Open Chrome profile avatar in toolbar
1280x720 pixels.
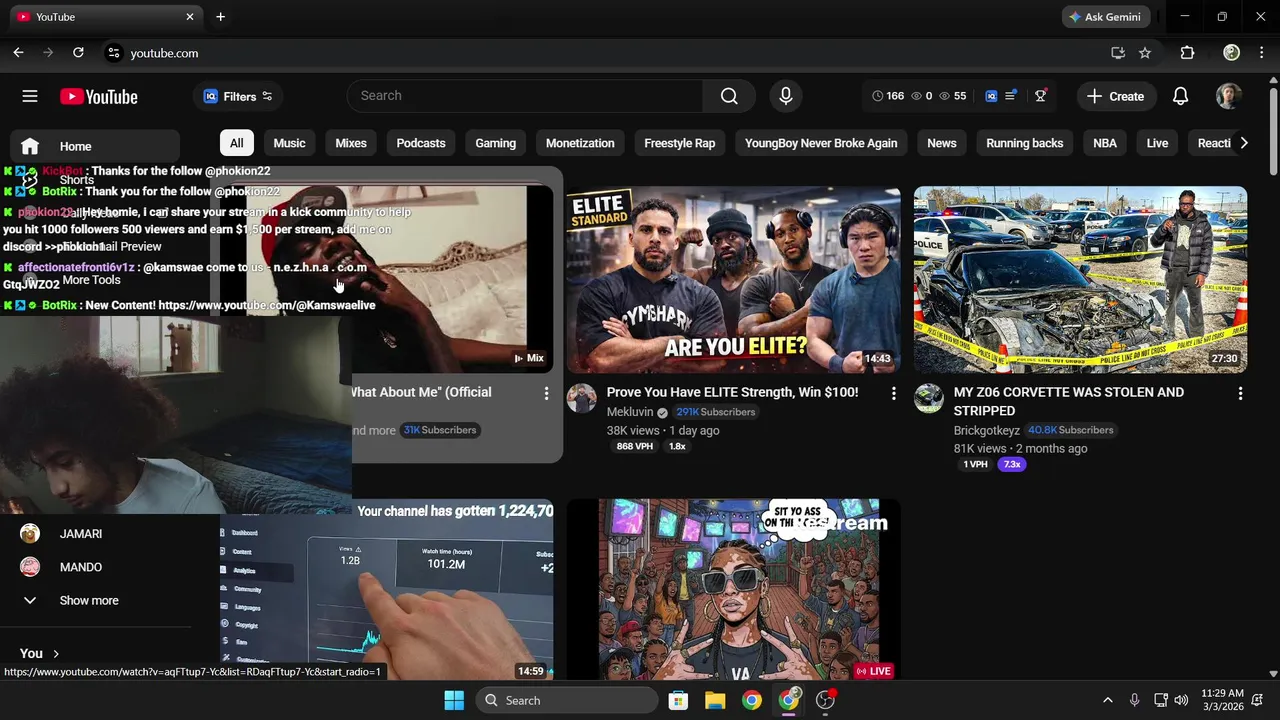tap(1232, 53)
